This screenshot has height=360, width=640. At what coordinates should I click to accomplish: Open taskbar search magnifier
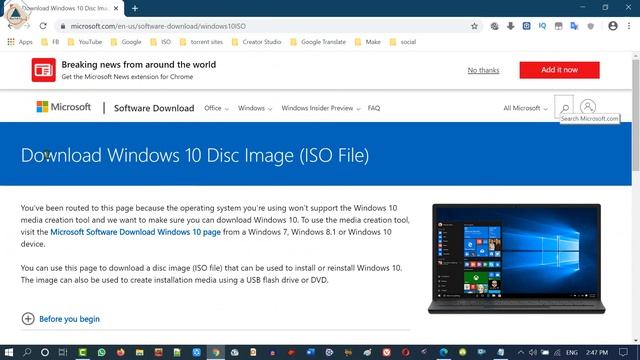pyautogui.click(x=27, y=352)
